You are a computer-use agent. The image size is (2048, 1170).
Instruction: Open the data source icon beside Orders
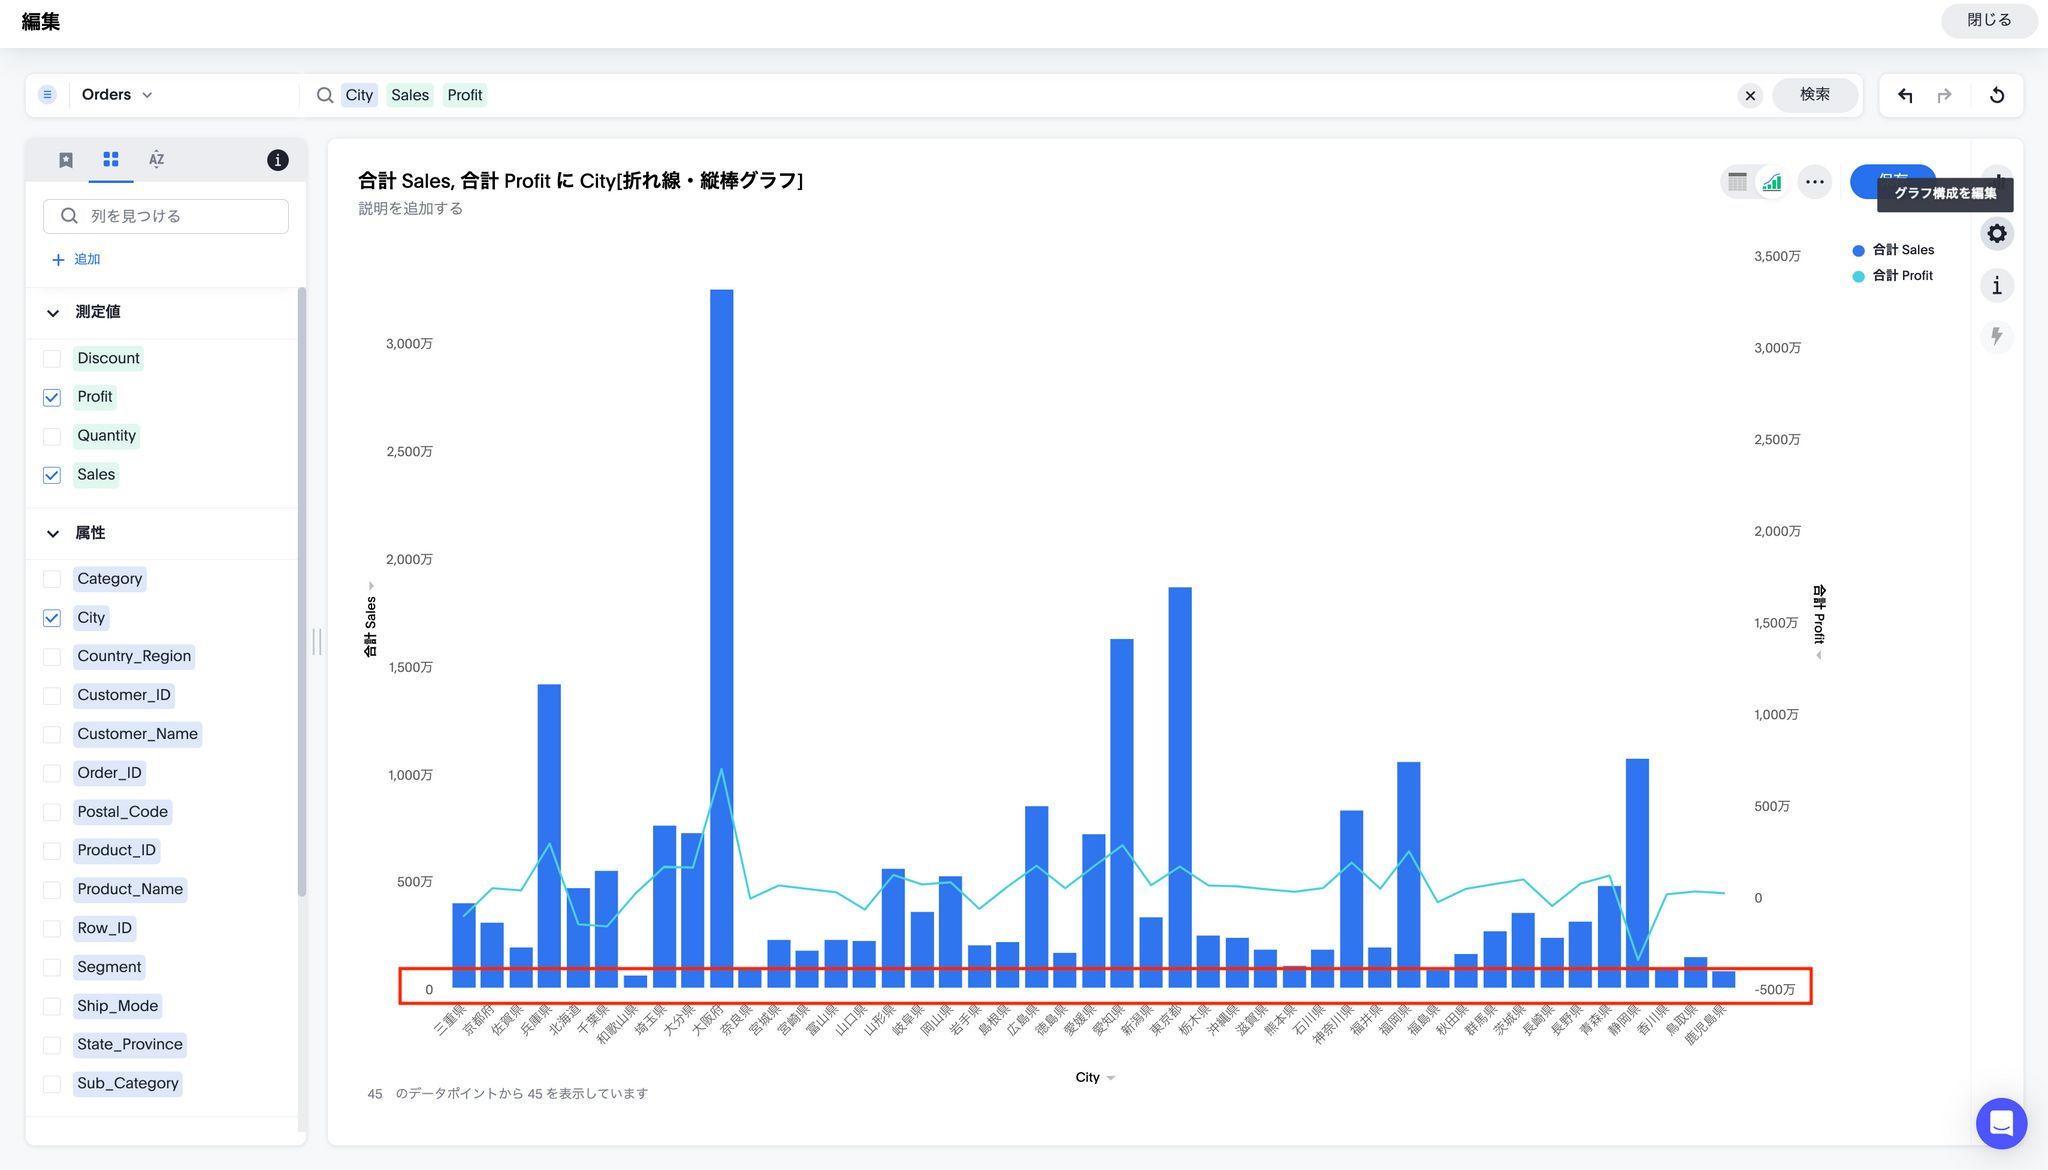pyautogui.click(x=47, y=95)
